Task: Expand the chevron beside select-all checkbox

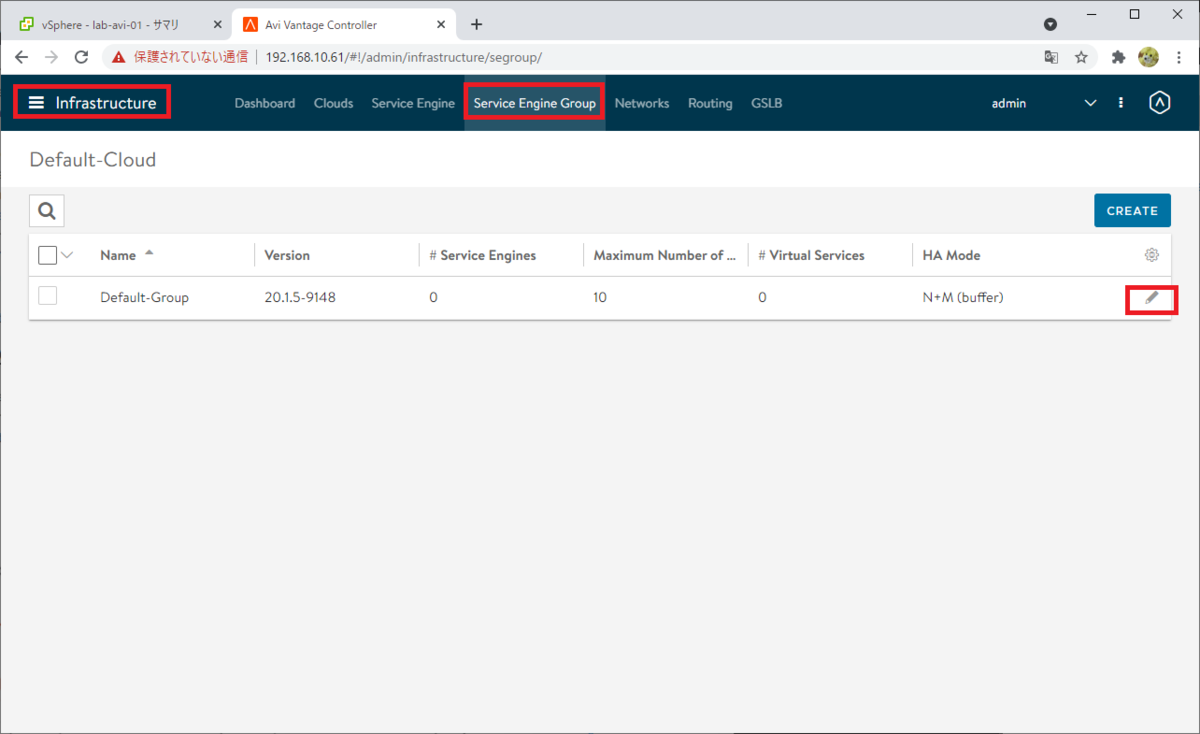Action: click(x=67, y=255)
